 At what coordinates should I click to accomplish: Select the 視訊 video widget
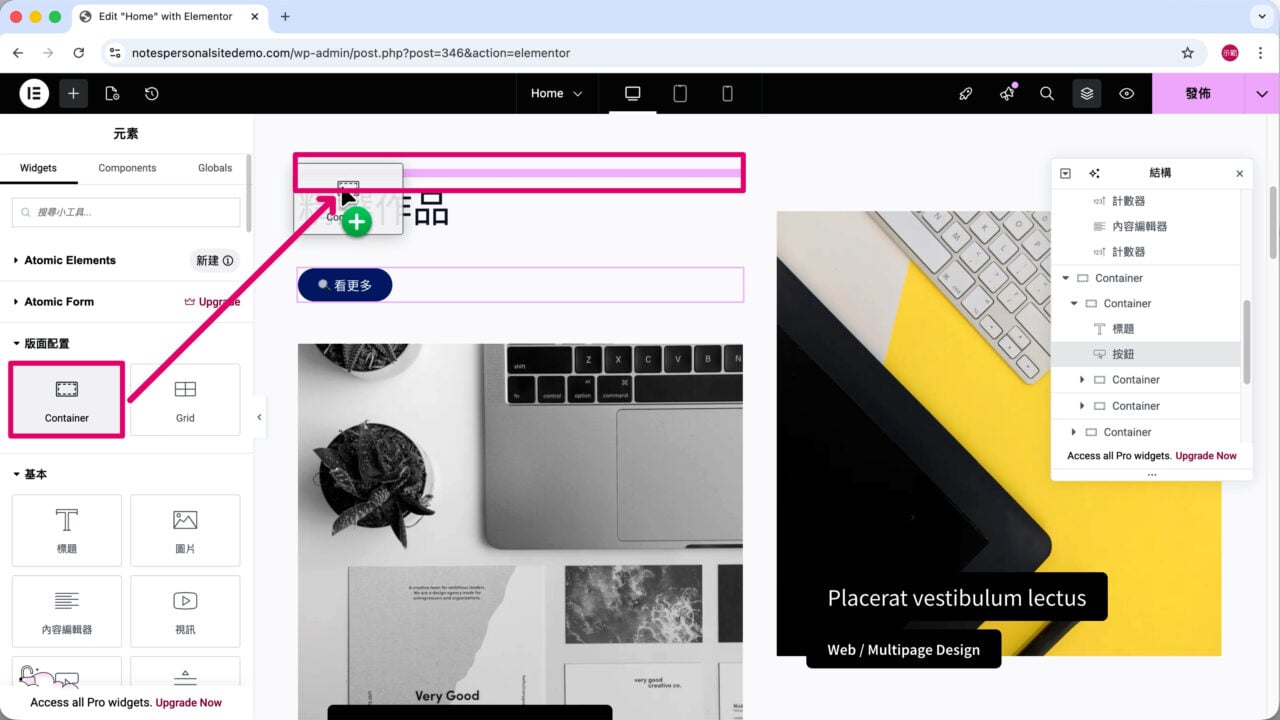[185, 611]
